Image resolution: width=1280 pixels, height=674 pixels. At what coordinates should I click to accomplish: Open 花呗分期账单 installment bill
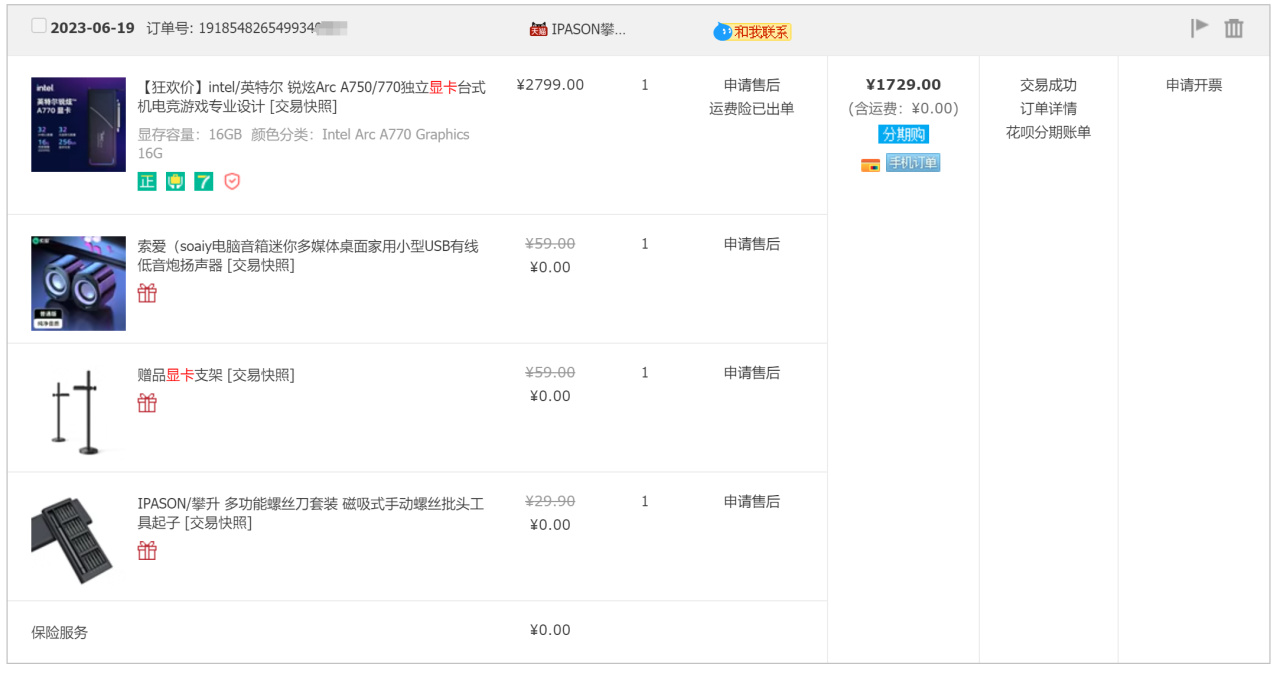1048,132
